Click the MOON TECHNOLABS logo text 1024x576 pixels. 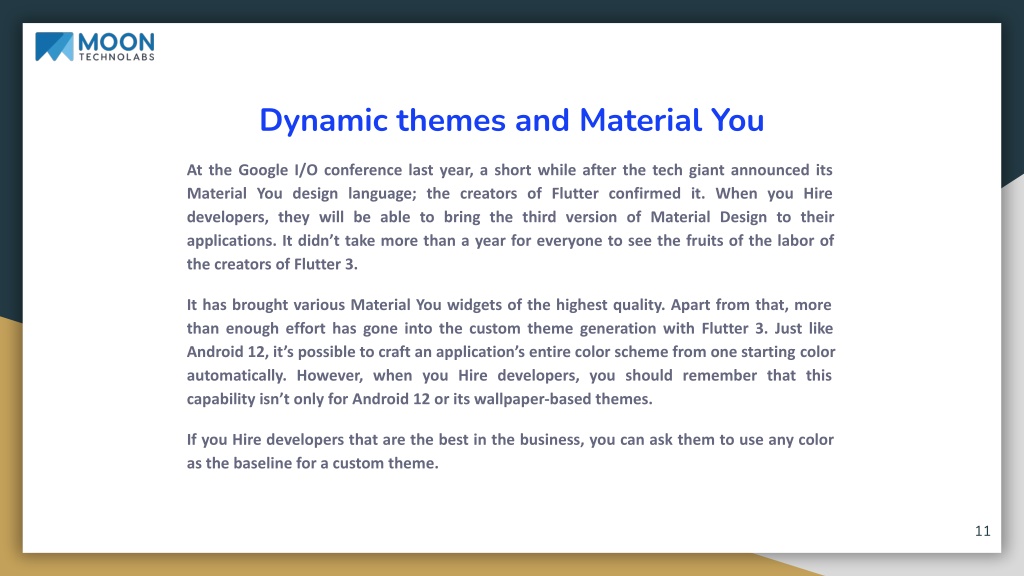click(116, 46)
